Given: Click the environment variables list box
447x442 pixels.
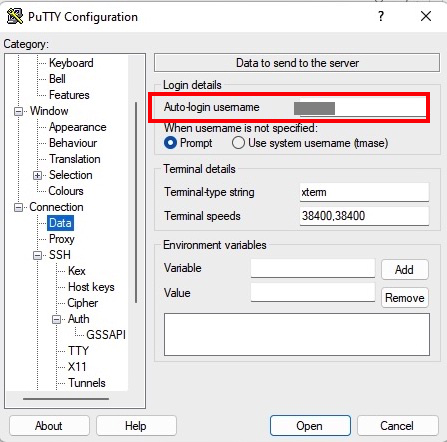Looking at the screenshot, I should (297, 334).
